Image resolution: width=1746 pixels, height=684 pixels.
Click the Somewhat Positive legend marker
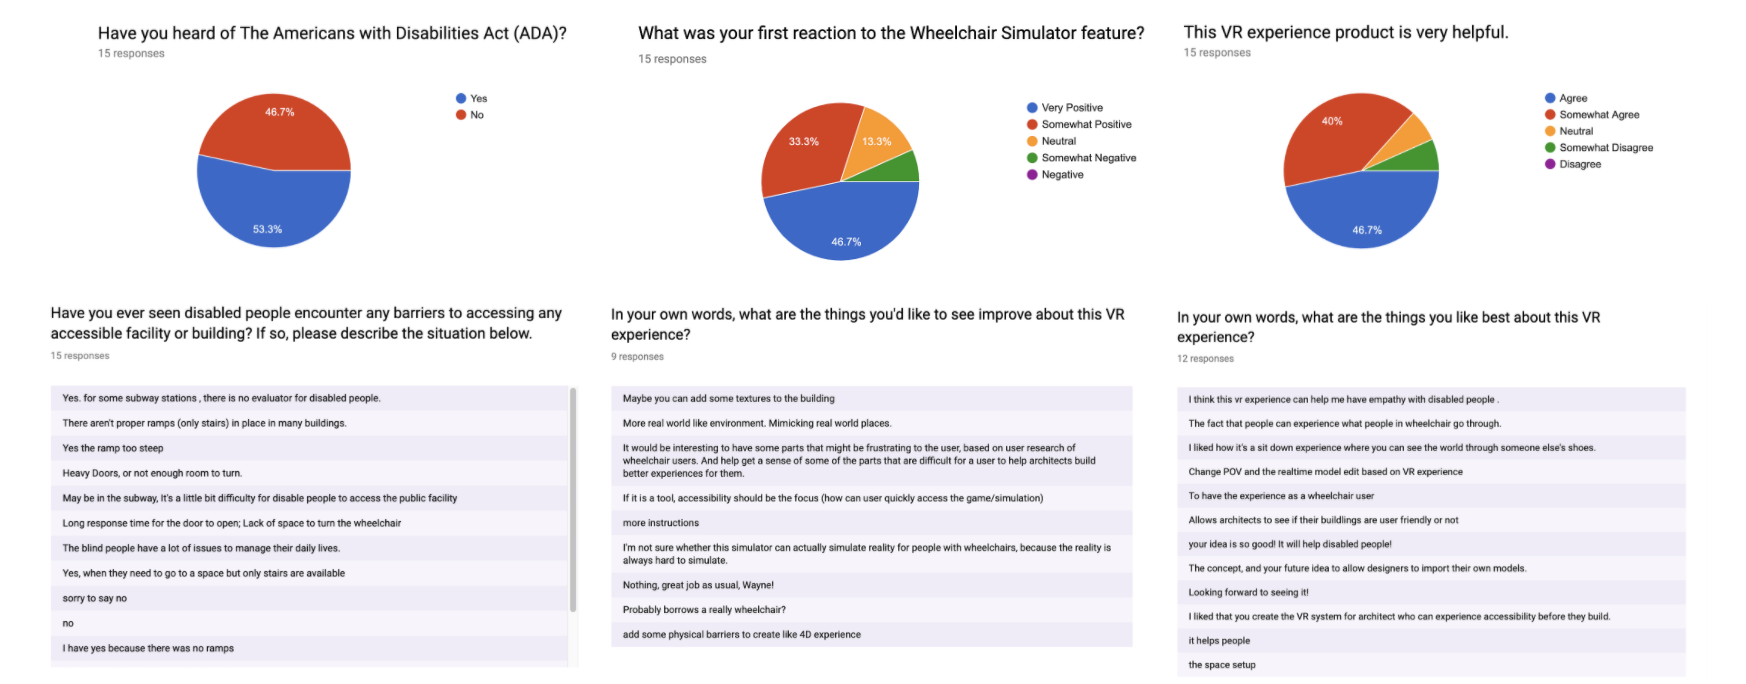tap(1032, 125)
